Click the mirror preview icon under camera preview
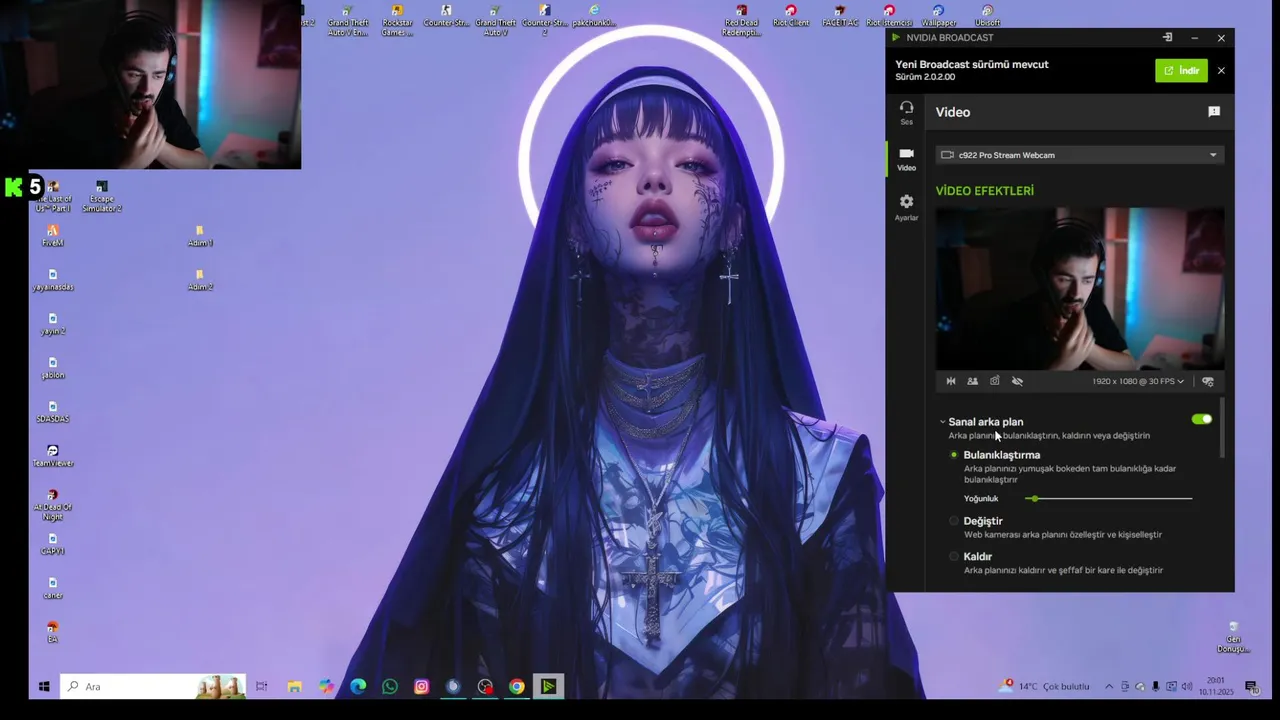 [x=950, y=381]
